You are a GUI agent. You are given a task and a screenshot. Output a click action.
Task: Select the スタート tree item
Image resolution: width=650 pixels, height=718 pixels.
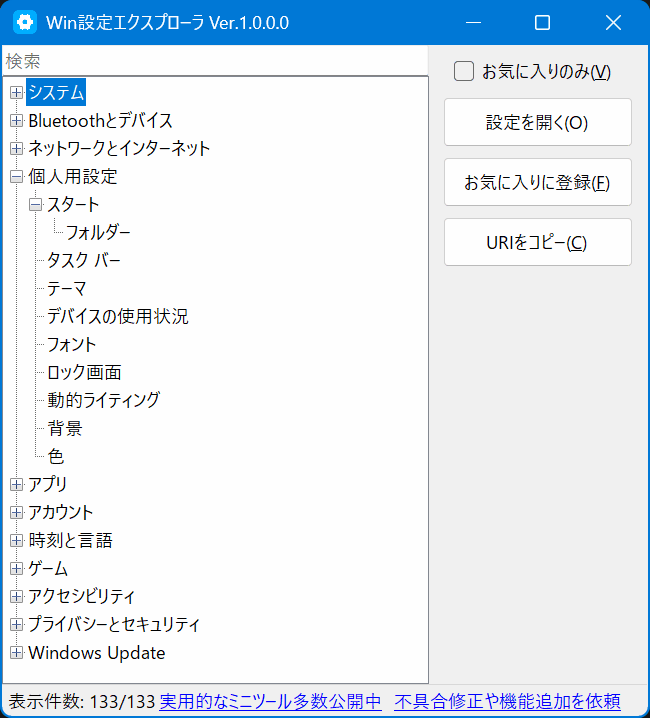[73, 205]
